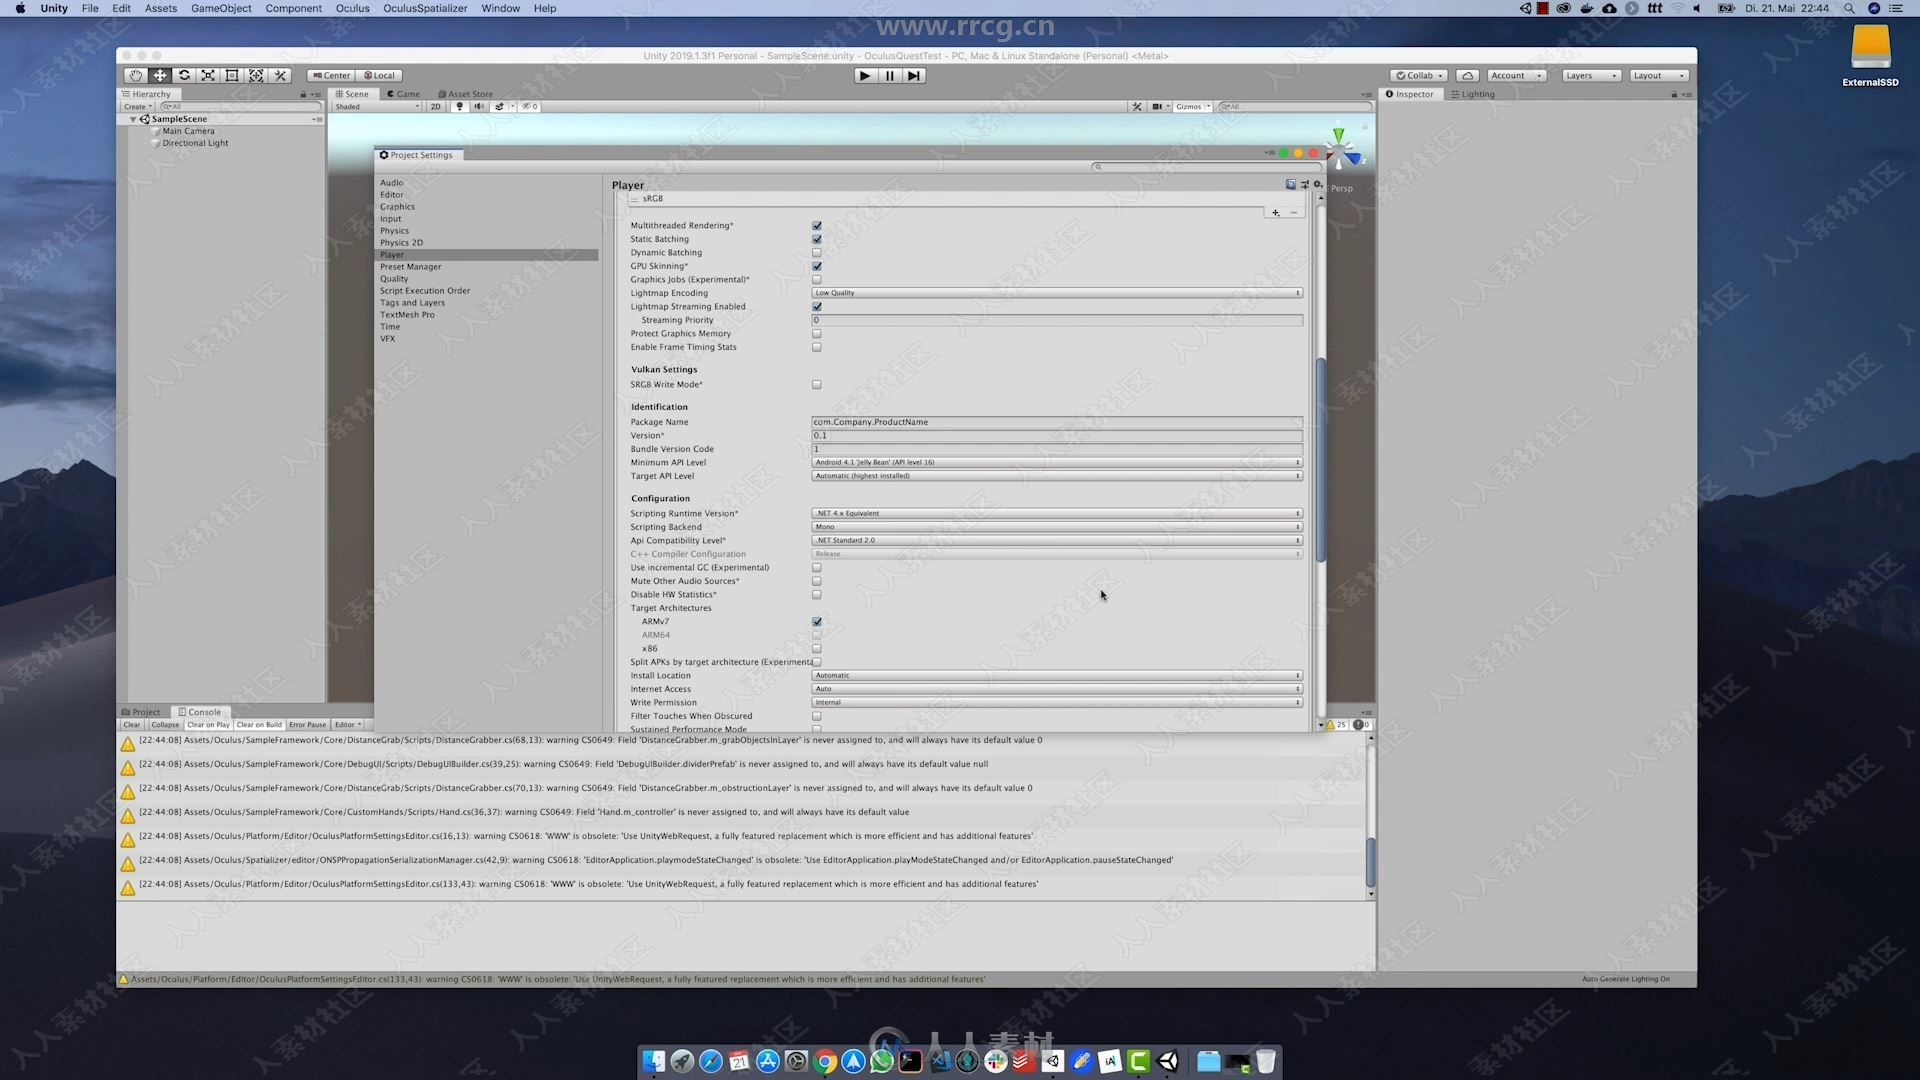Collapse the SampleScene hierarchy item

pos(133,119)
